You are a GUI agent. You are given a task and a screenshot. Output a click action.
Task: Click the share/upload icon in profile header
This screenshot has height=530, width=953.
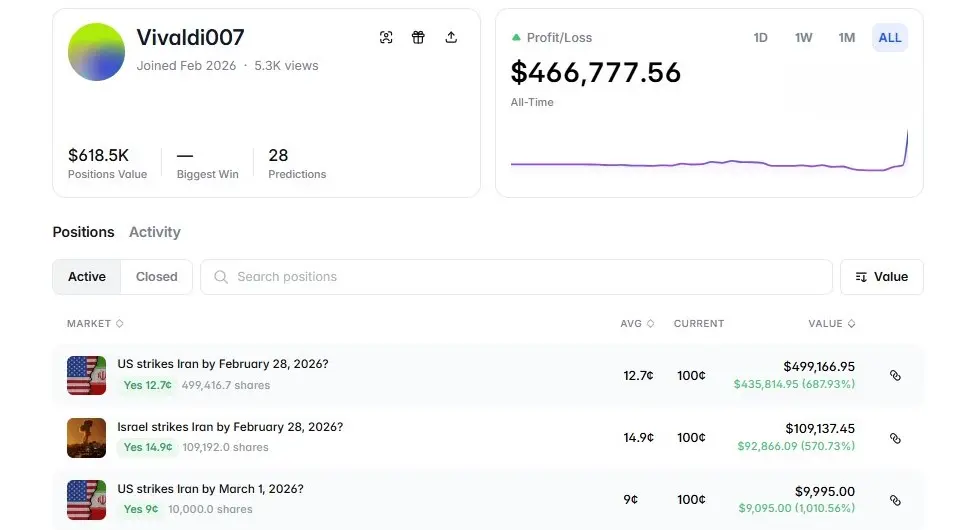point(451,38)
